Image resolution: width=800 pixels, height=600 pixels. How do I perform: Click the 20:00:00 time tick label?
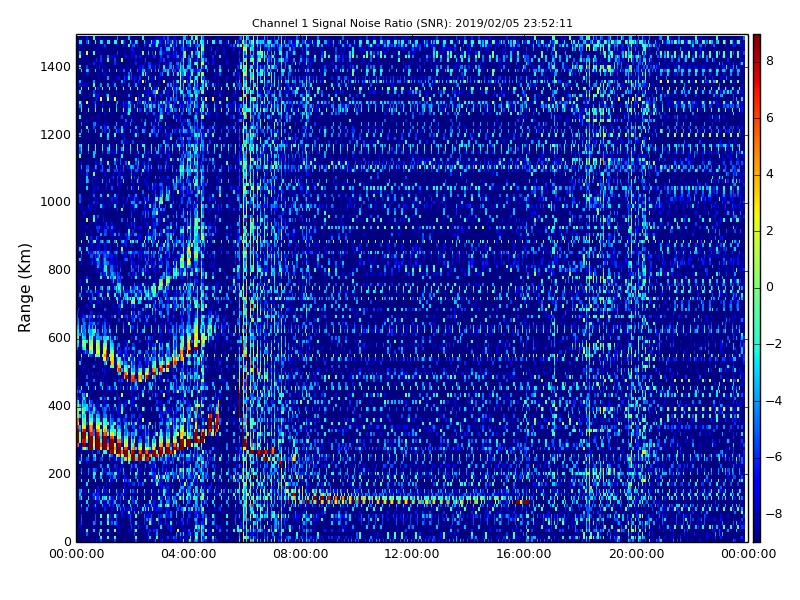pyautogui.click(x=636, y=554)
